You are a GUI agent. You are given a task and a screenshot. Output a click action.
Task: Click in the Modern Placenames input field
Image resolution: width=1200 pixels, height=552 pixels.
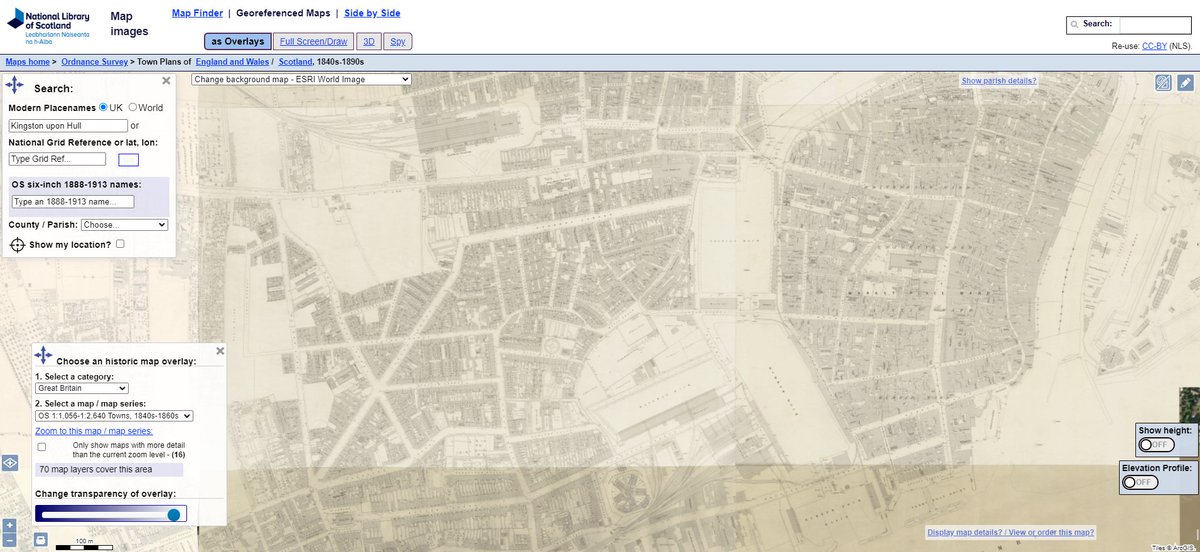[68, 126]
